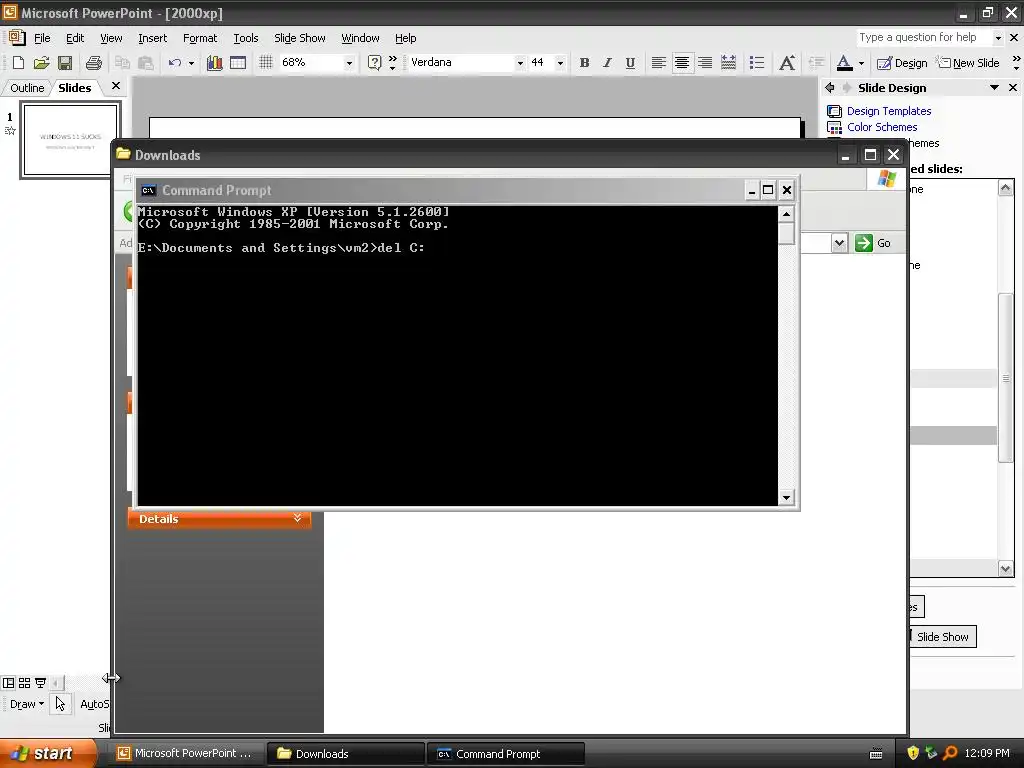This screenshot has height=768, width=1024.
Task: Toggle Bold formatting
Action: (584, 63)
